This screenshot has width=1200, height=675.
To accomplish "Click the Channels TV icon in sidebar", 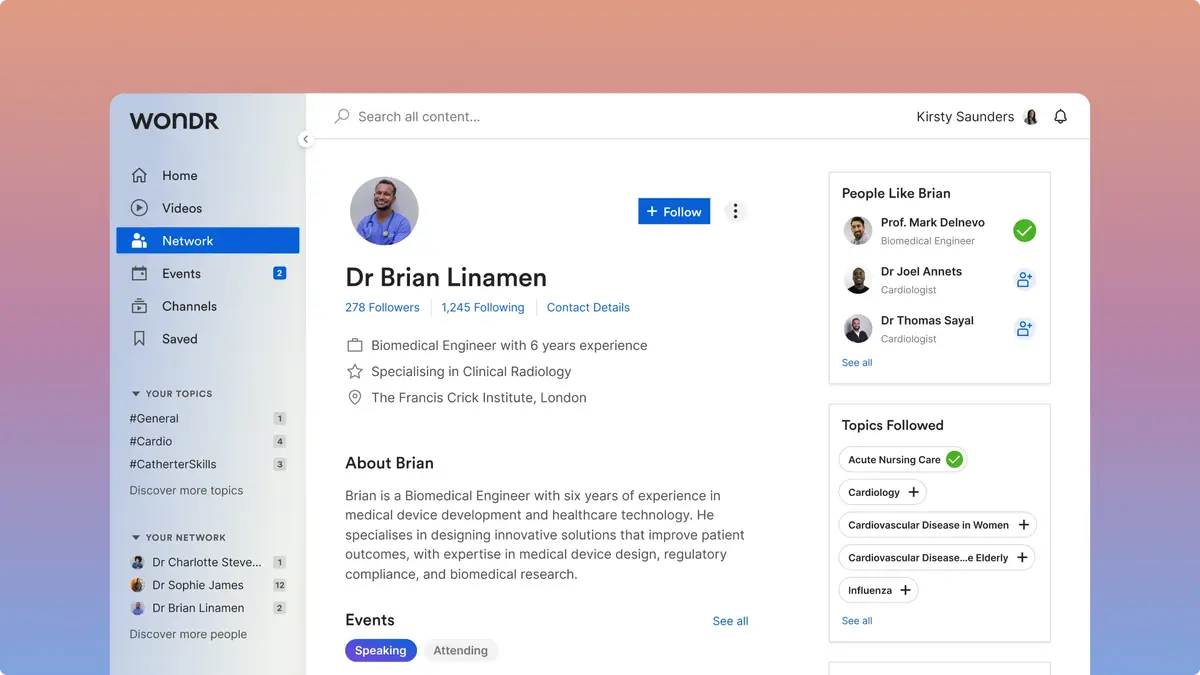I will (140, 306).
